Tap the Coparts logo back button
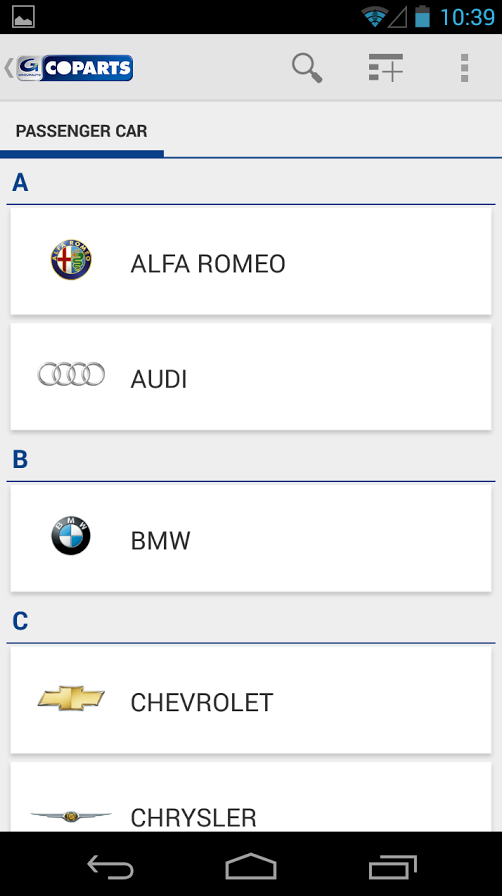 69,68
